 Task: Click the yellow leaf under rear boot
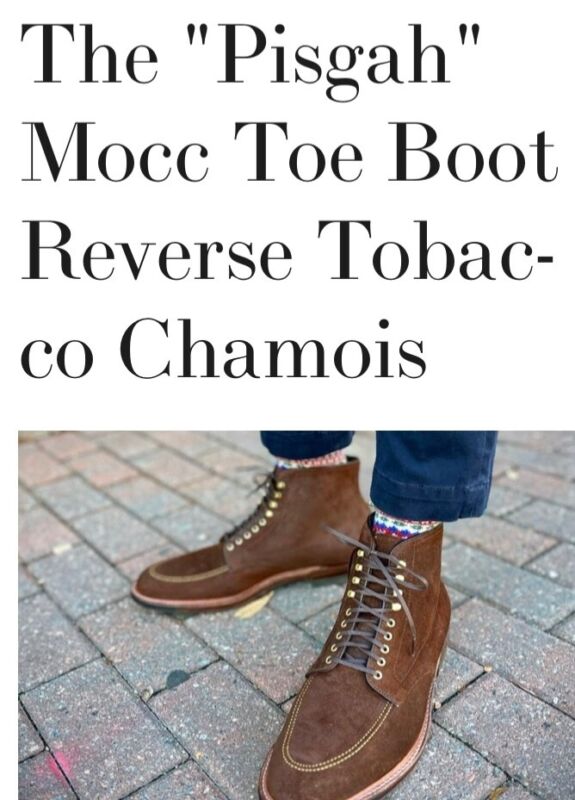[x=254, y=607]
